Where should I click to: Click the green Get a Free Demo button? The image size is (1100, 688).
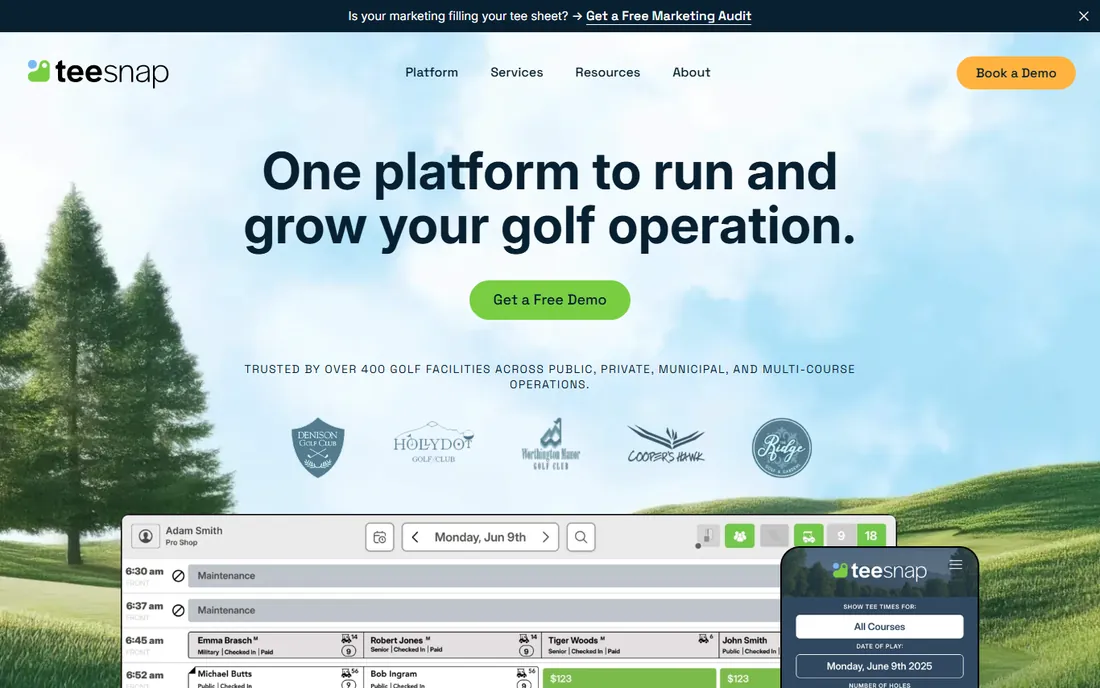pos(549,300)
